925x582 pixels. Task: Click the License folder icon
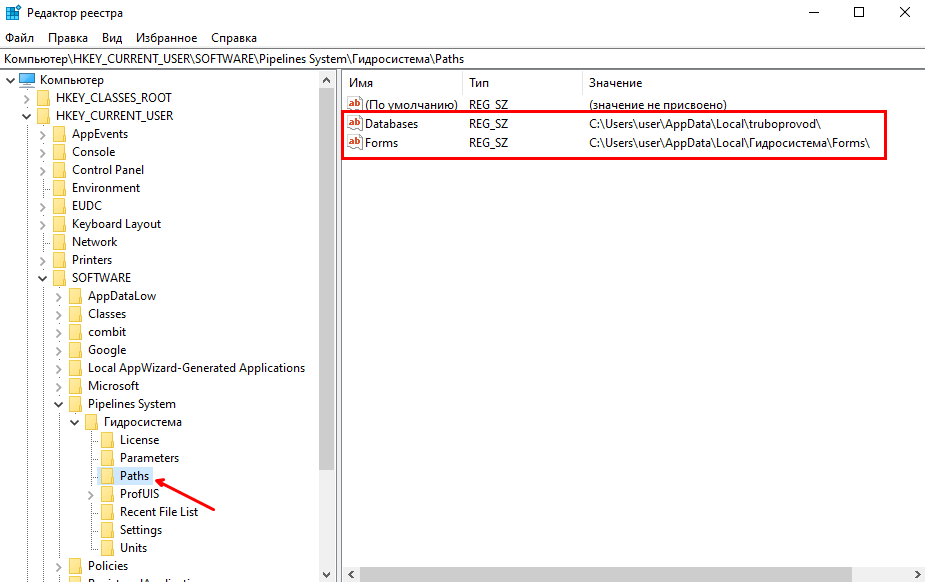(x=107, y=440)
